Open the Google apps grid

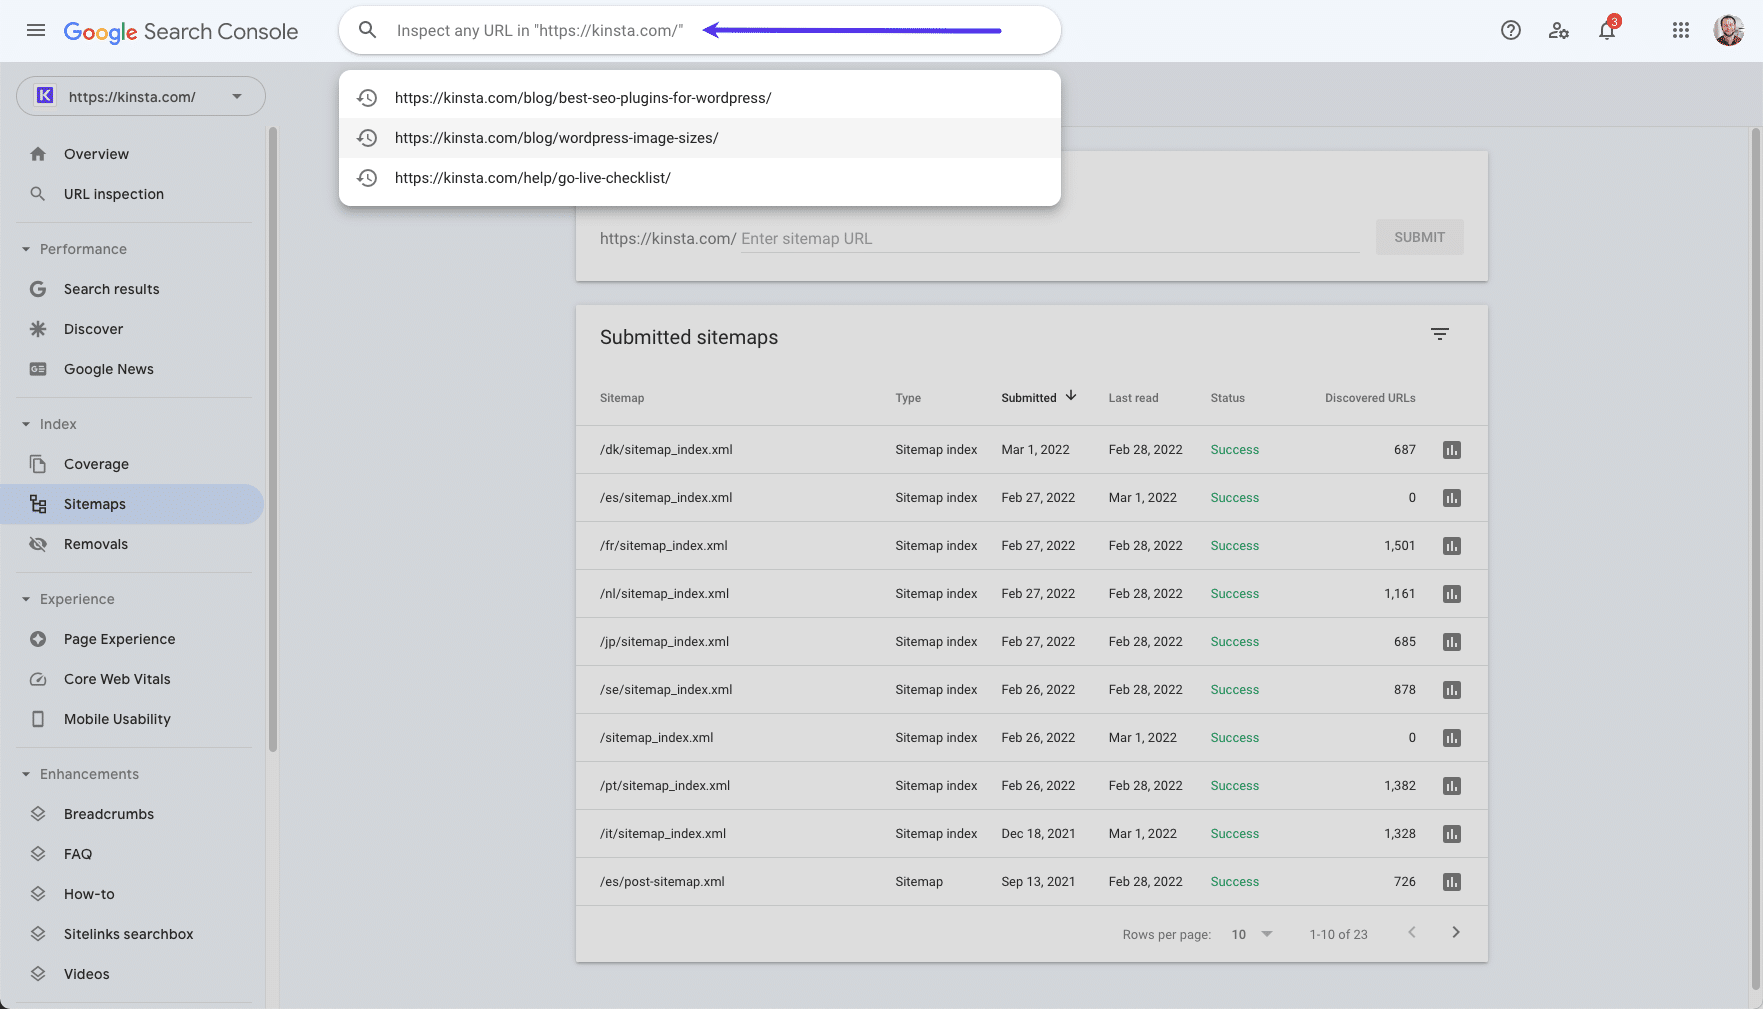point(1681,30)
